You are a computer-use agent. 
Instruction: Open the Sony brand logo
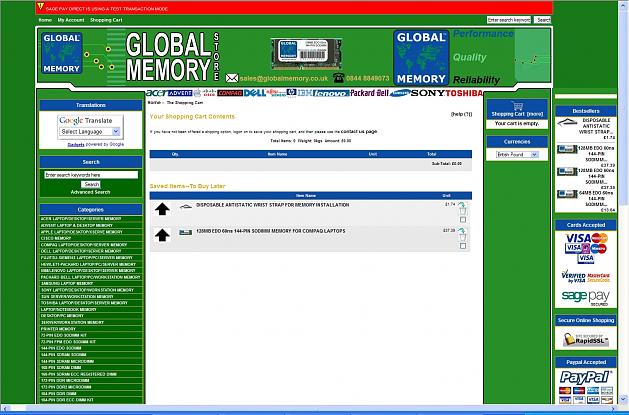427,93
